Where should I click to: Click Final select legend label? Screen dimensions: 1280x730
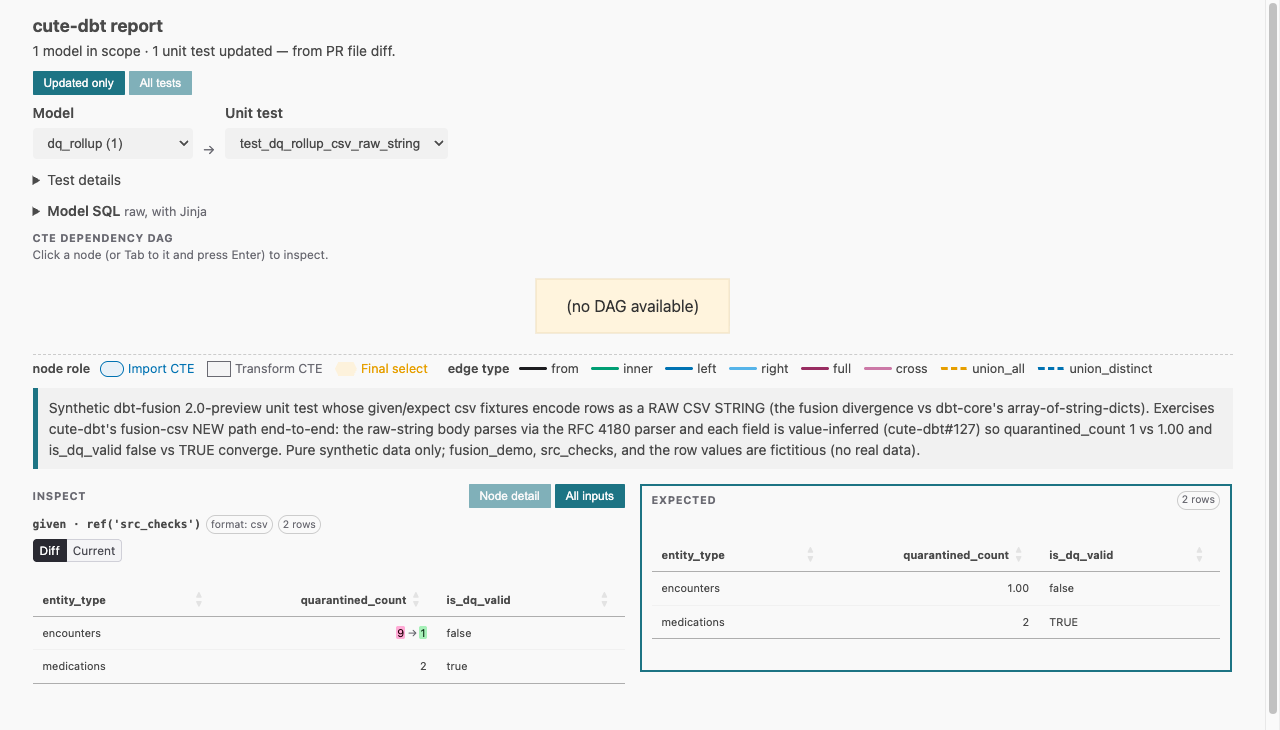point(394,369)
